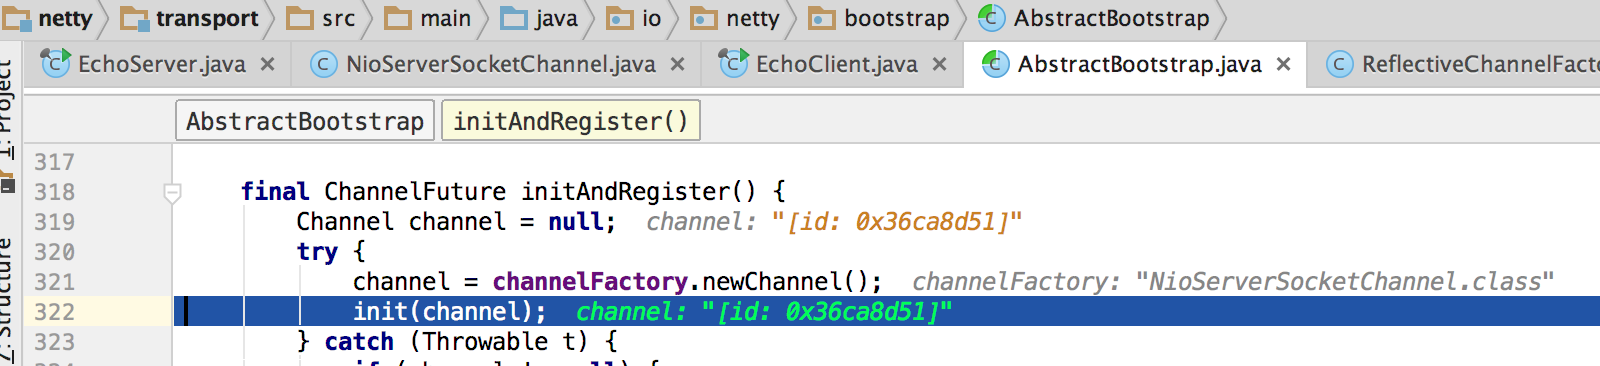Switch to the EchoServer.java tab
This screenshot has width=1600, height=366.
click(x=161, y=64)
